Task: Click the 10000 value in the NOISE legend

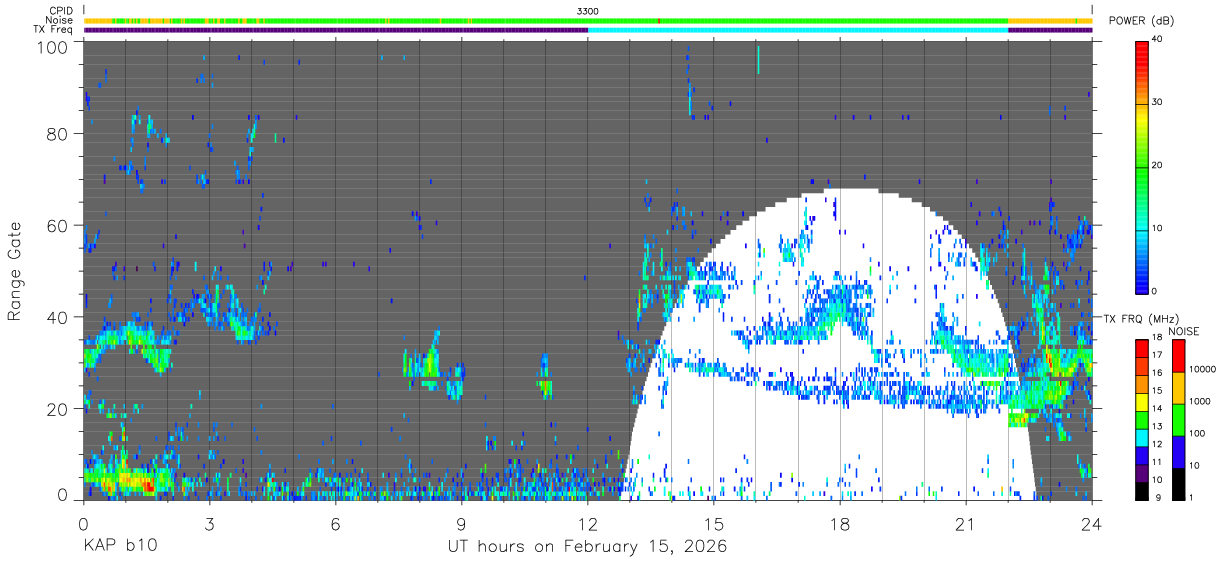Action: (1203, 371)
